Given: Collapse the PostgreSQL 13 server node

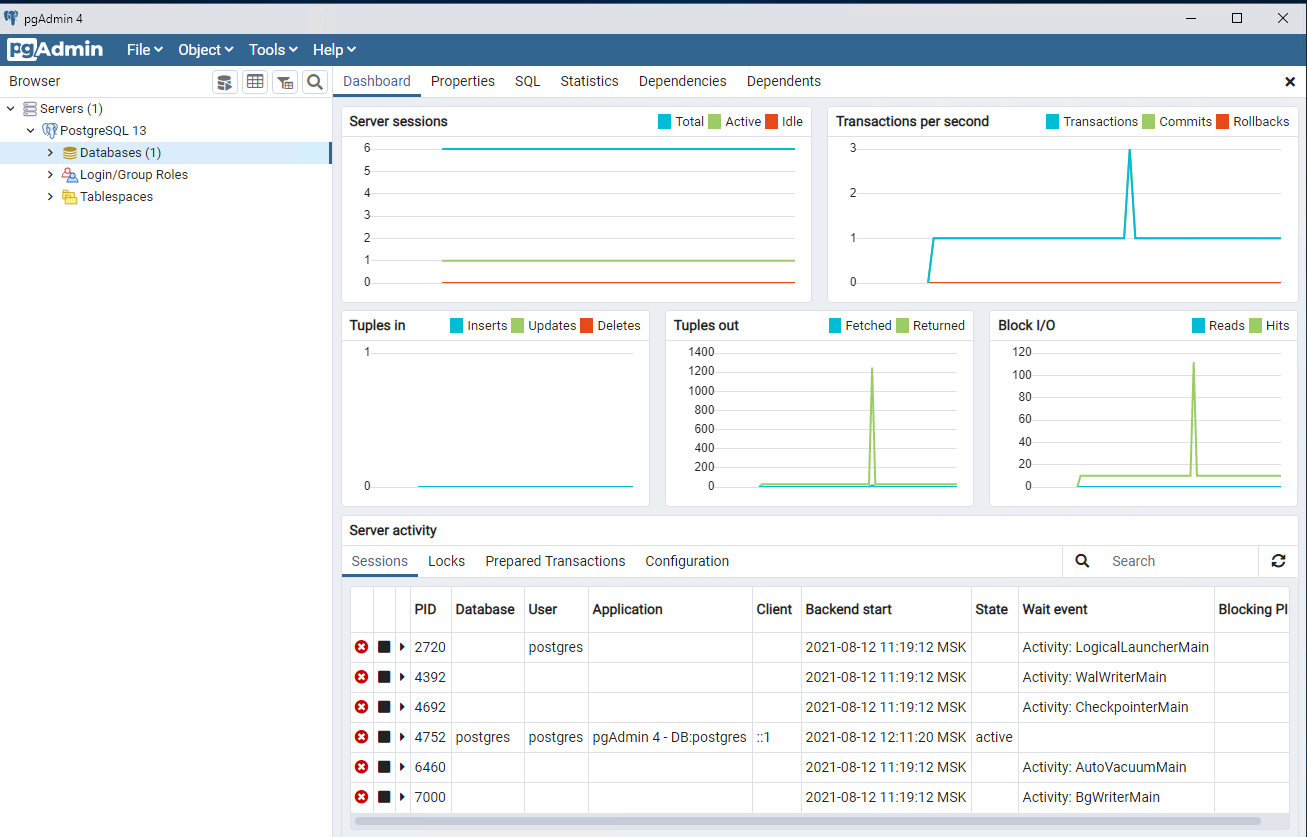Looking at the screenshot, I should click(30, 130).
